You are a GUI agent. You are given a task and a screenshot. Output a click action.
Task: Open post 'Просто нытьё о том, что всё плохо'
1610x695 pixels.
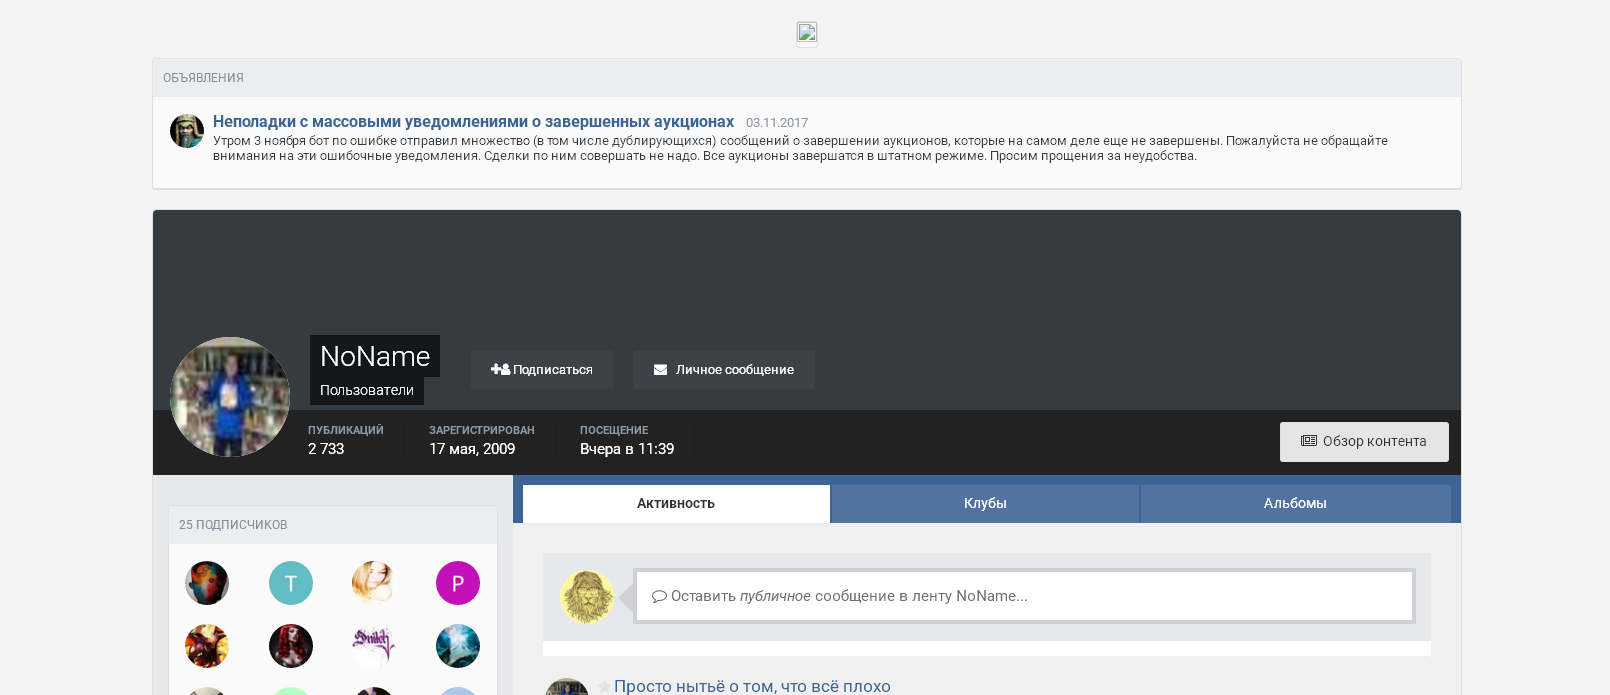click(752, 686)
